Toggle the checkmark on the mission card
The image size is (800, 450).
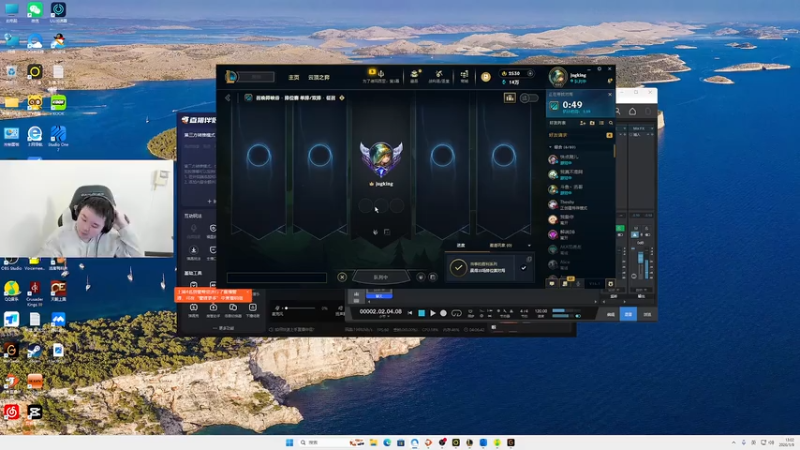523,268
